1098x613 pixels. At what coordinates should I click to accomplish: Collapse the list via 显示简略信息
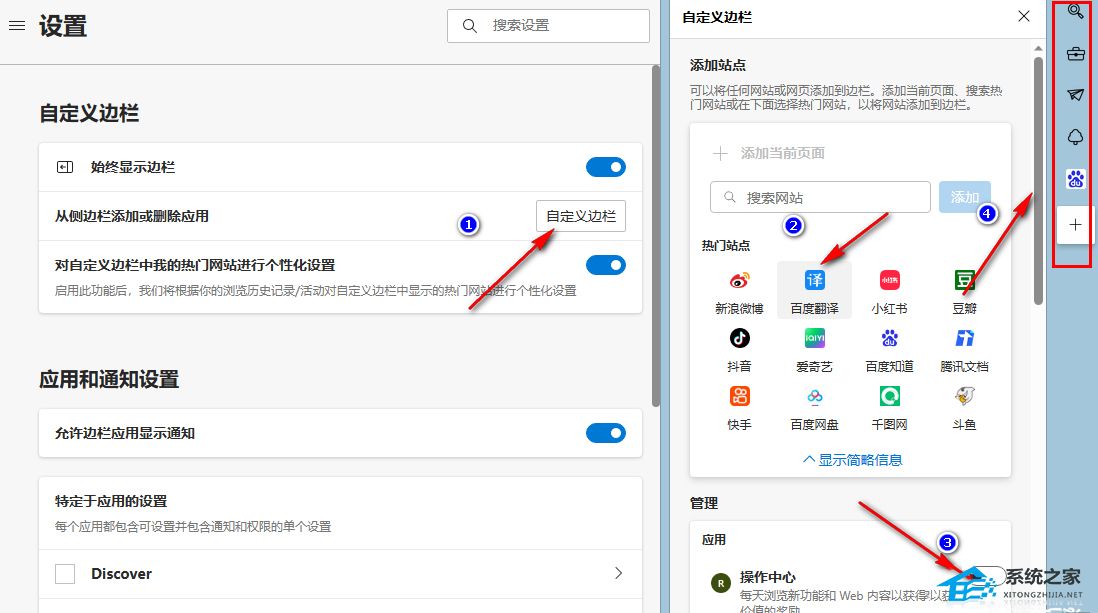[x=852, y=460]
